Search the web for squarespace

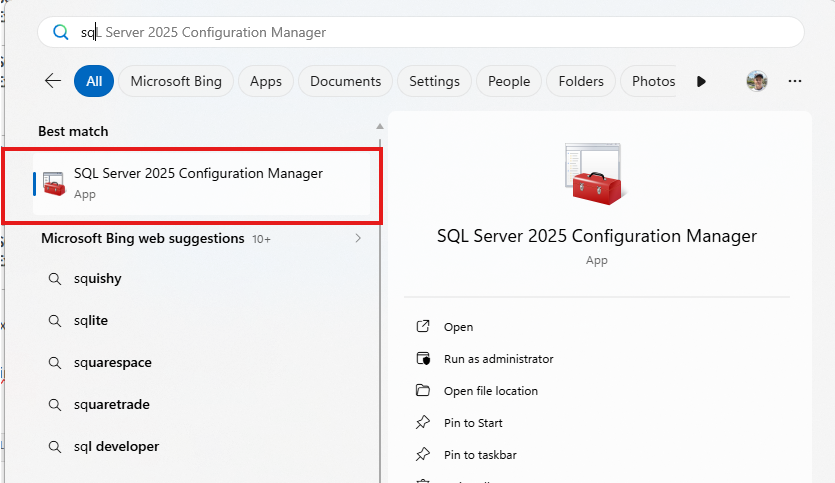pyautogui.click(x=112, y=363)
